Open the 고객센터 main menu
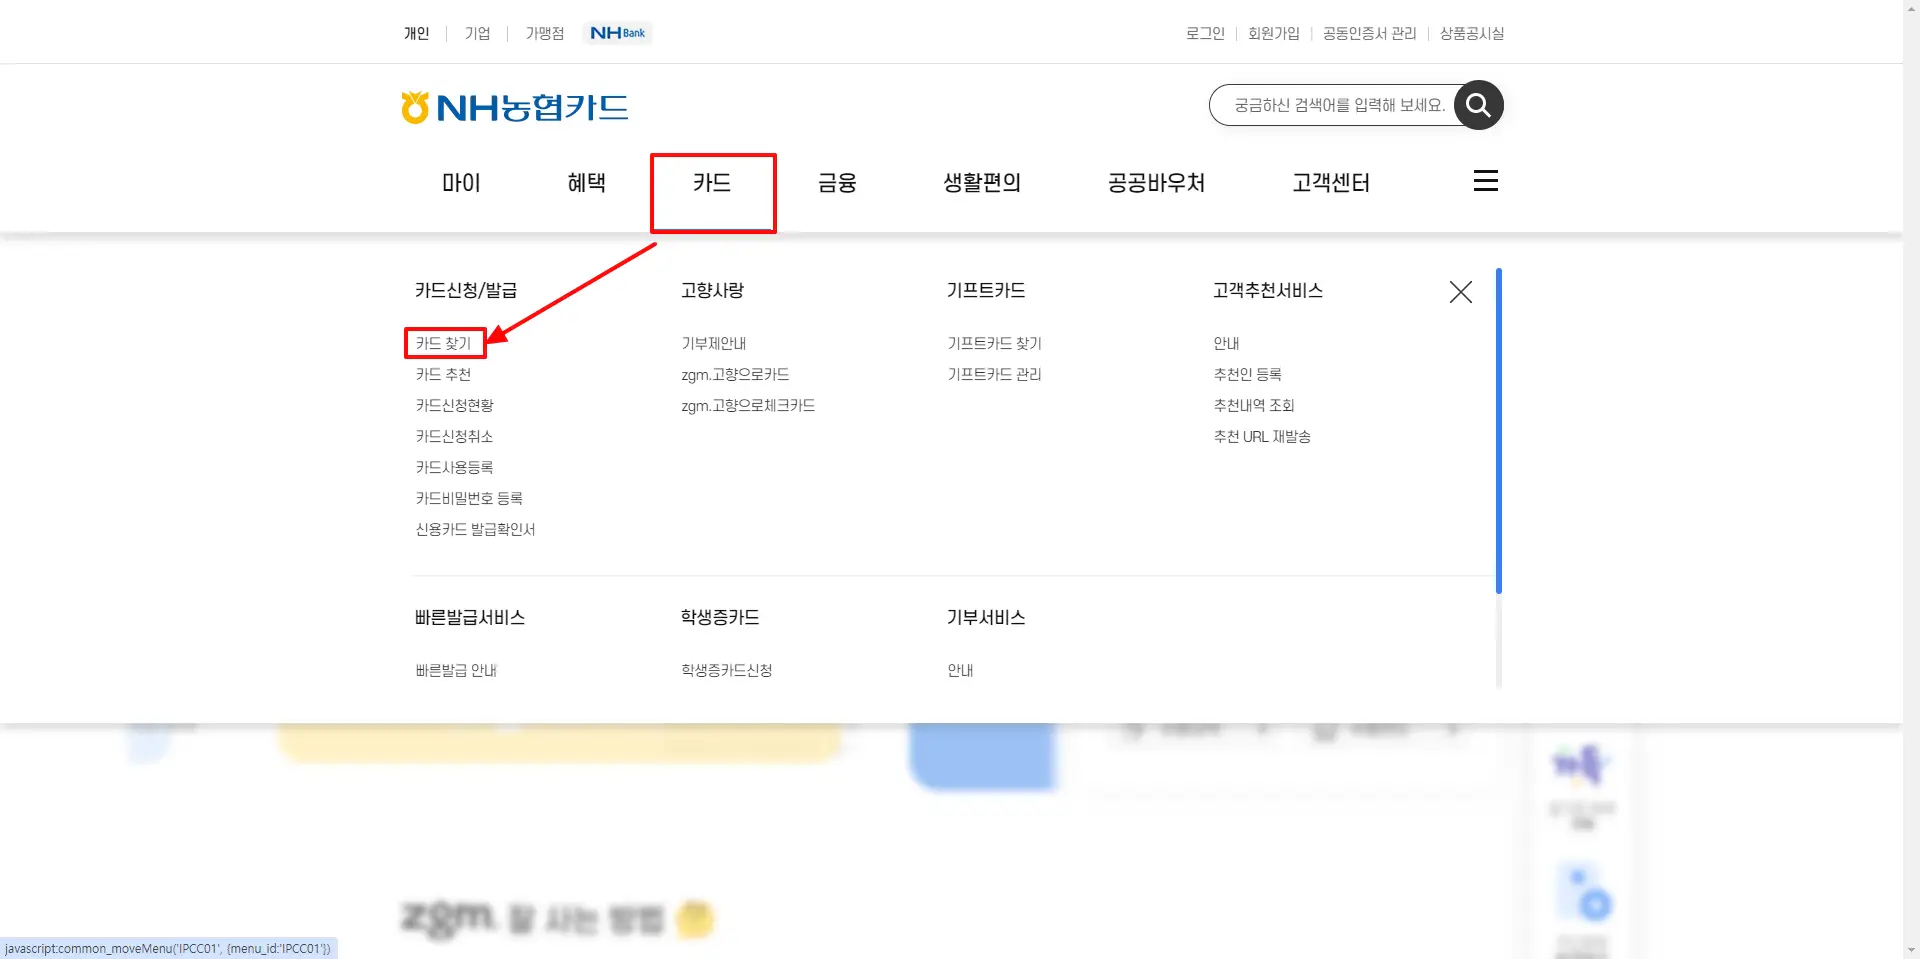The width and height of the screenshot is (1920, 959). pyautogui.click(x=1331, y=182)
